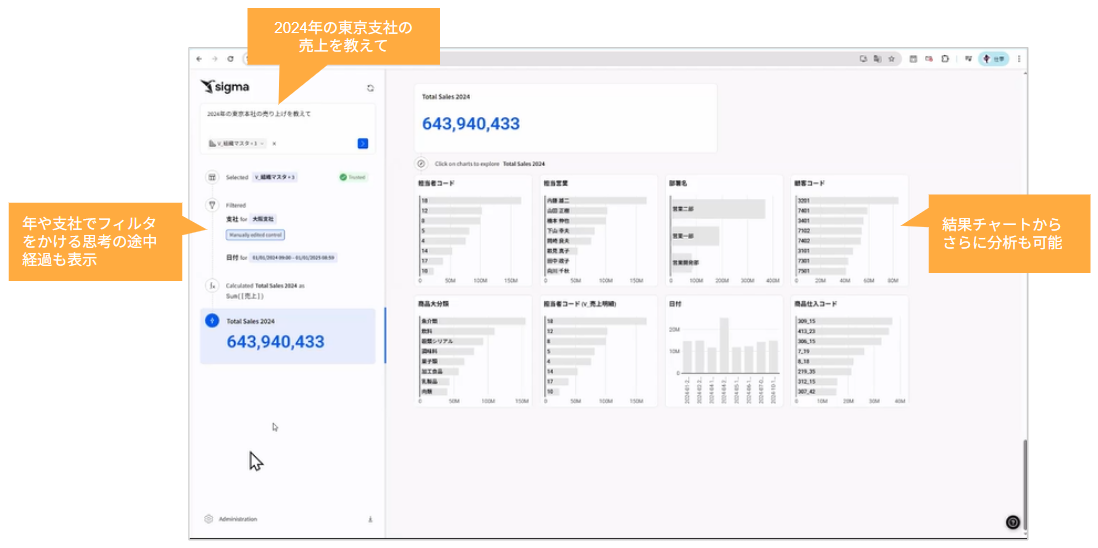Edit the 支社 branch filter value
1098x548 pixels.
pos(263,218)
